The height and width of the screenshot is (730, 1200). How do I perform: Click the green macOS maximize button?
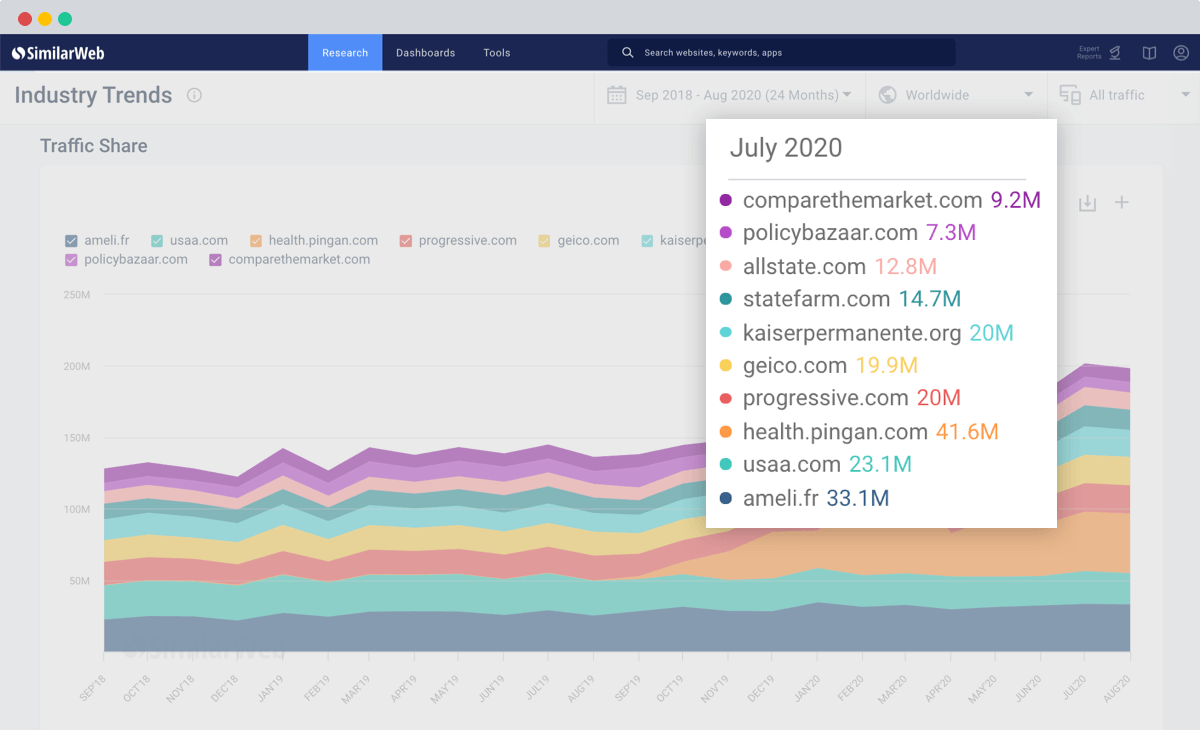pos(65,19)
